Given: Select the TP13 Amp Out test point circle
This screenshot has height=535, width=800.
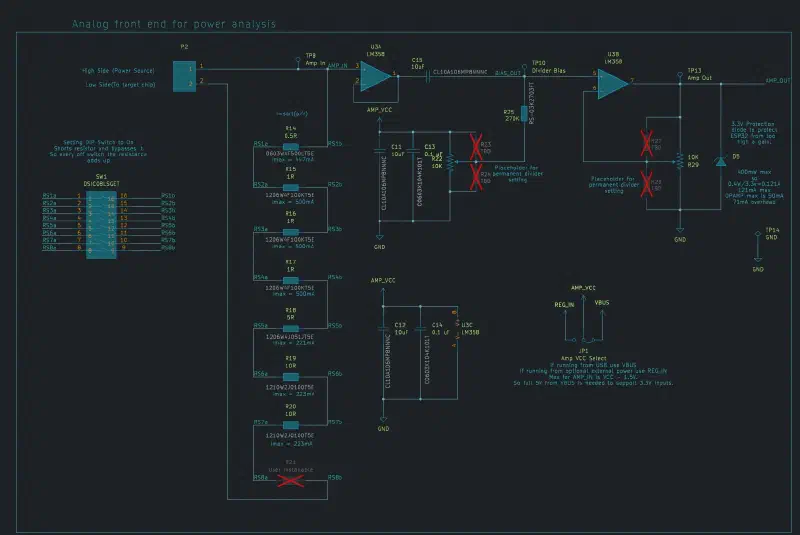Looking at the screenshot, I should [680, 75].
